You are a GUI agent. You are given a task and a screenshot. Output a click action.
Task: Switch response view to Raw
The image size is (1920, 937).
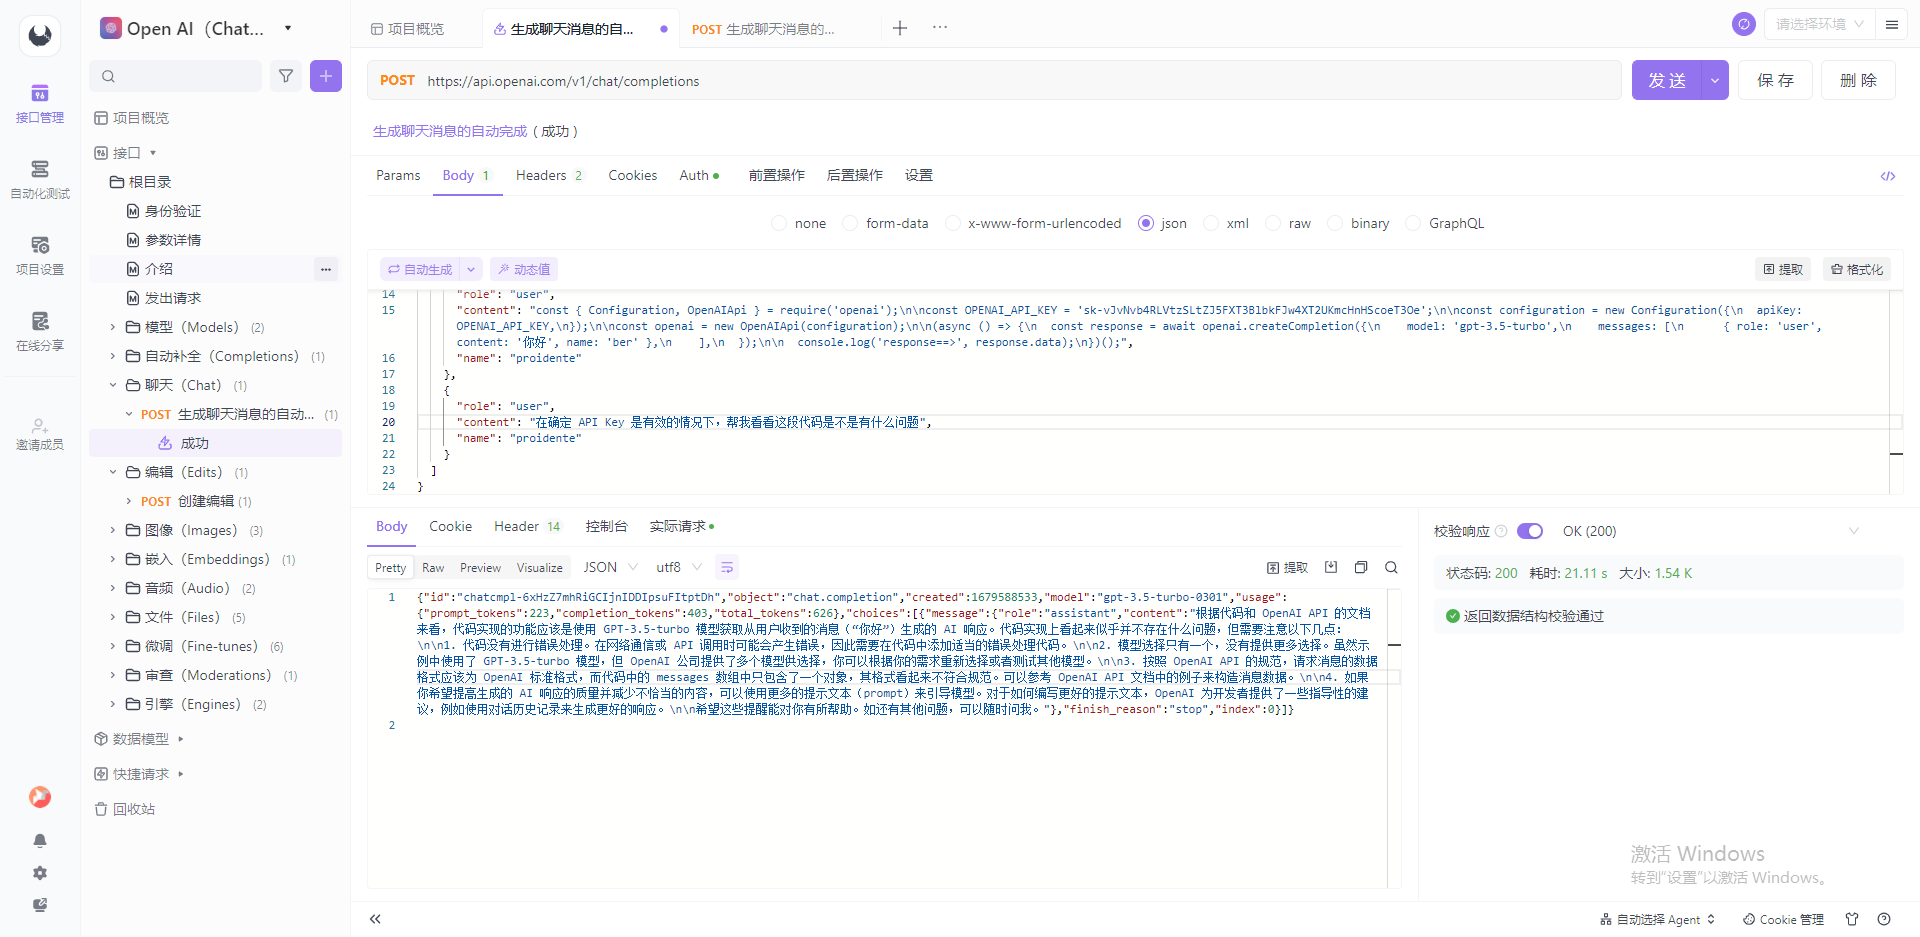(433, 567)
